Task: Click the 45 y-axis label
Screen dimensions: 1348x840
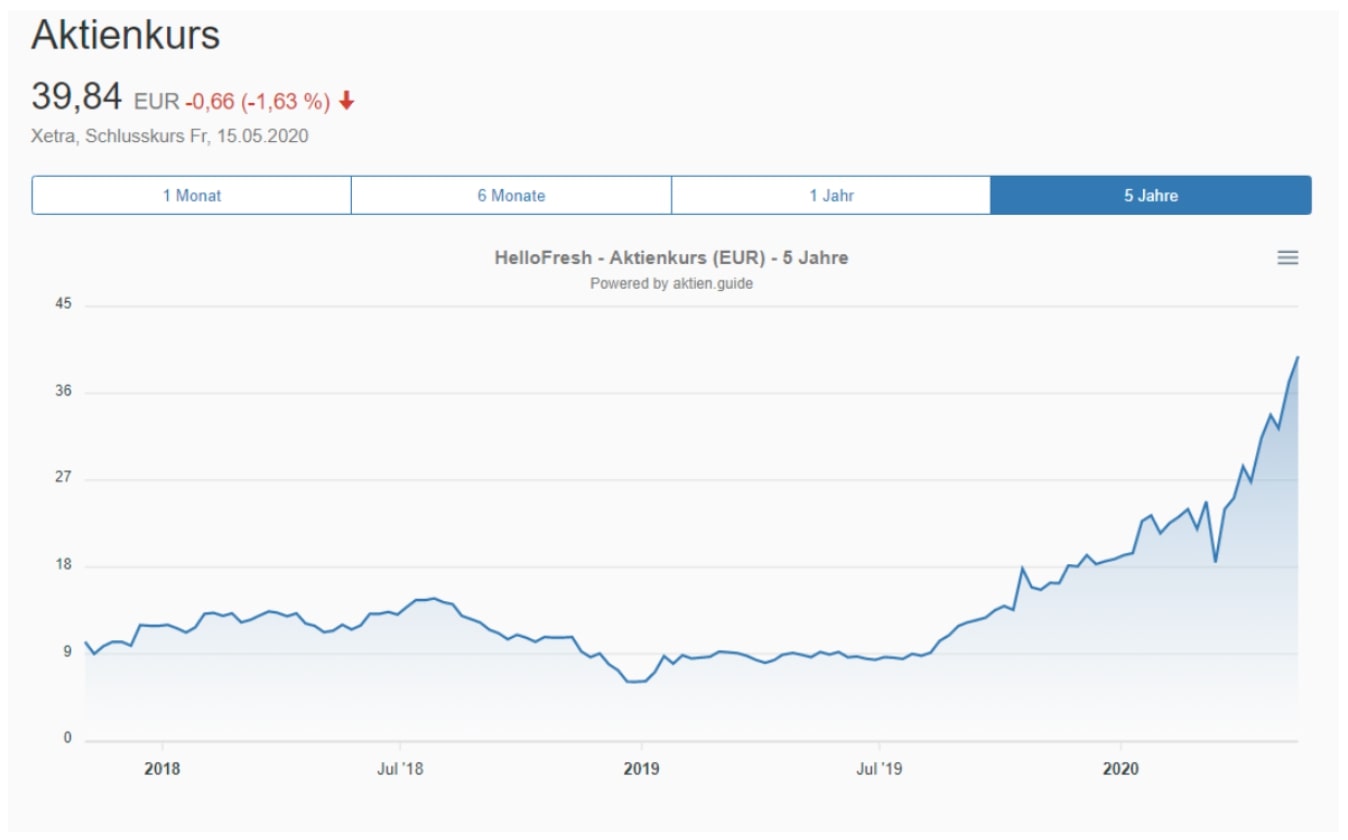Action: 64,304
